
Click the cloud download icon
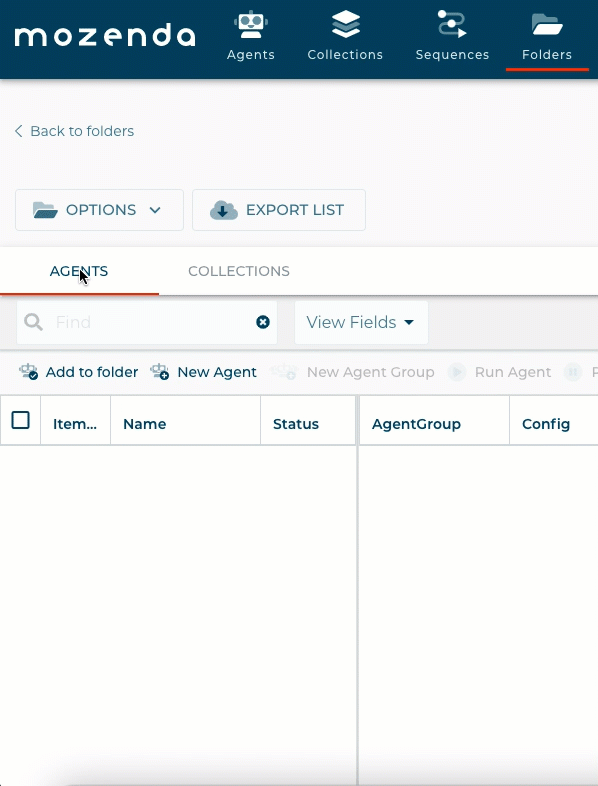(x=224, y=210)
